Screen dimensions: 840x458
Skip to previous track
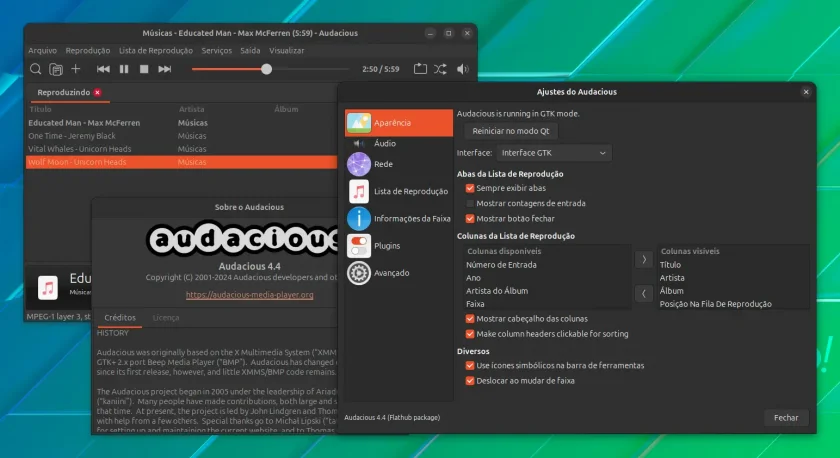pyautogui.click(x=103, y=69)
